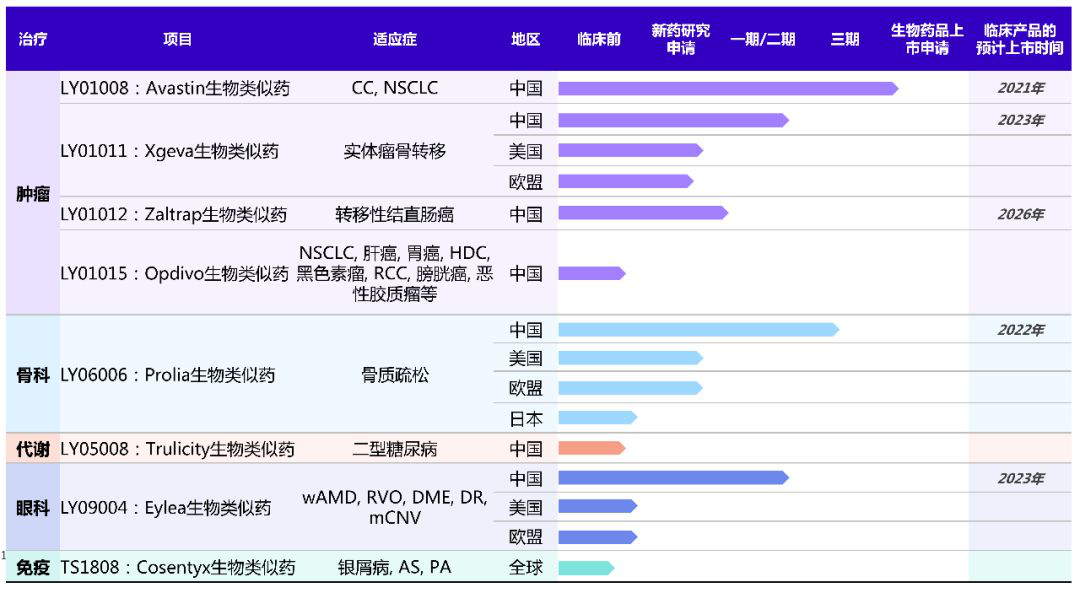Select LY01011 Xgeva生物类似药 project label
The width and height of the screenshot is (1080, 593).
click(x=169, y=152)
